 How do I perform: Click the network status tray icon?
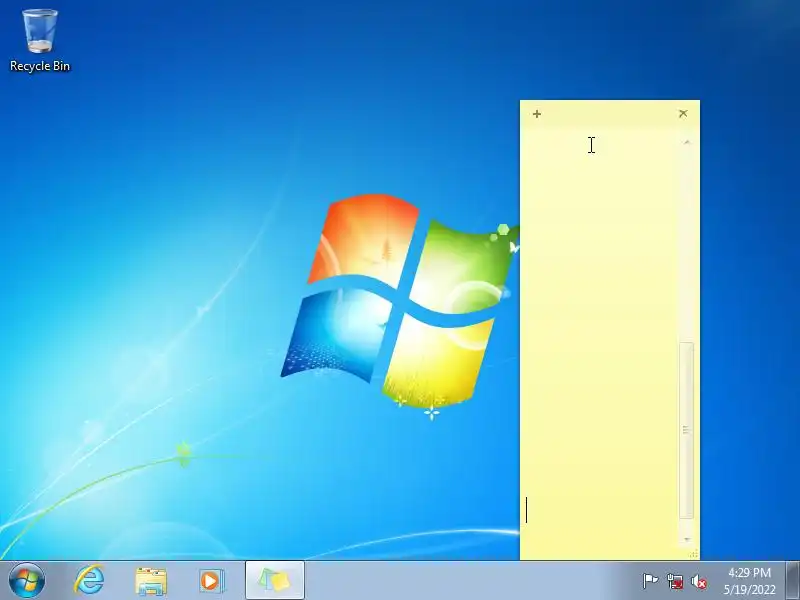[x=675, y=581]
